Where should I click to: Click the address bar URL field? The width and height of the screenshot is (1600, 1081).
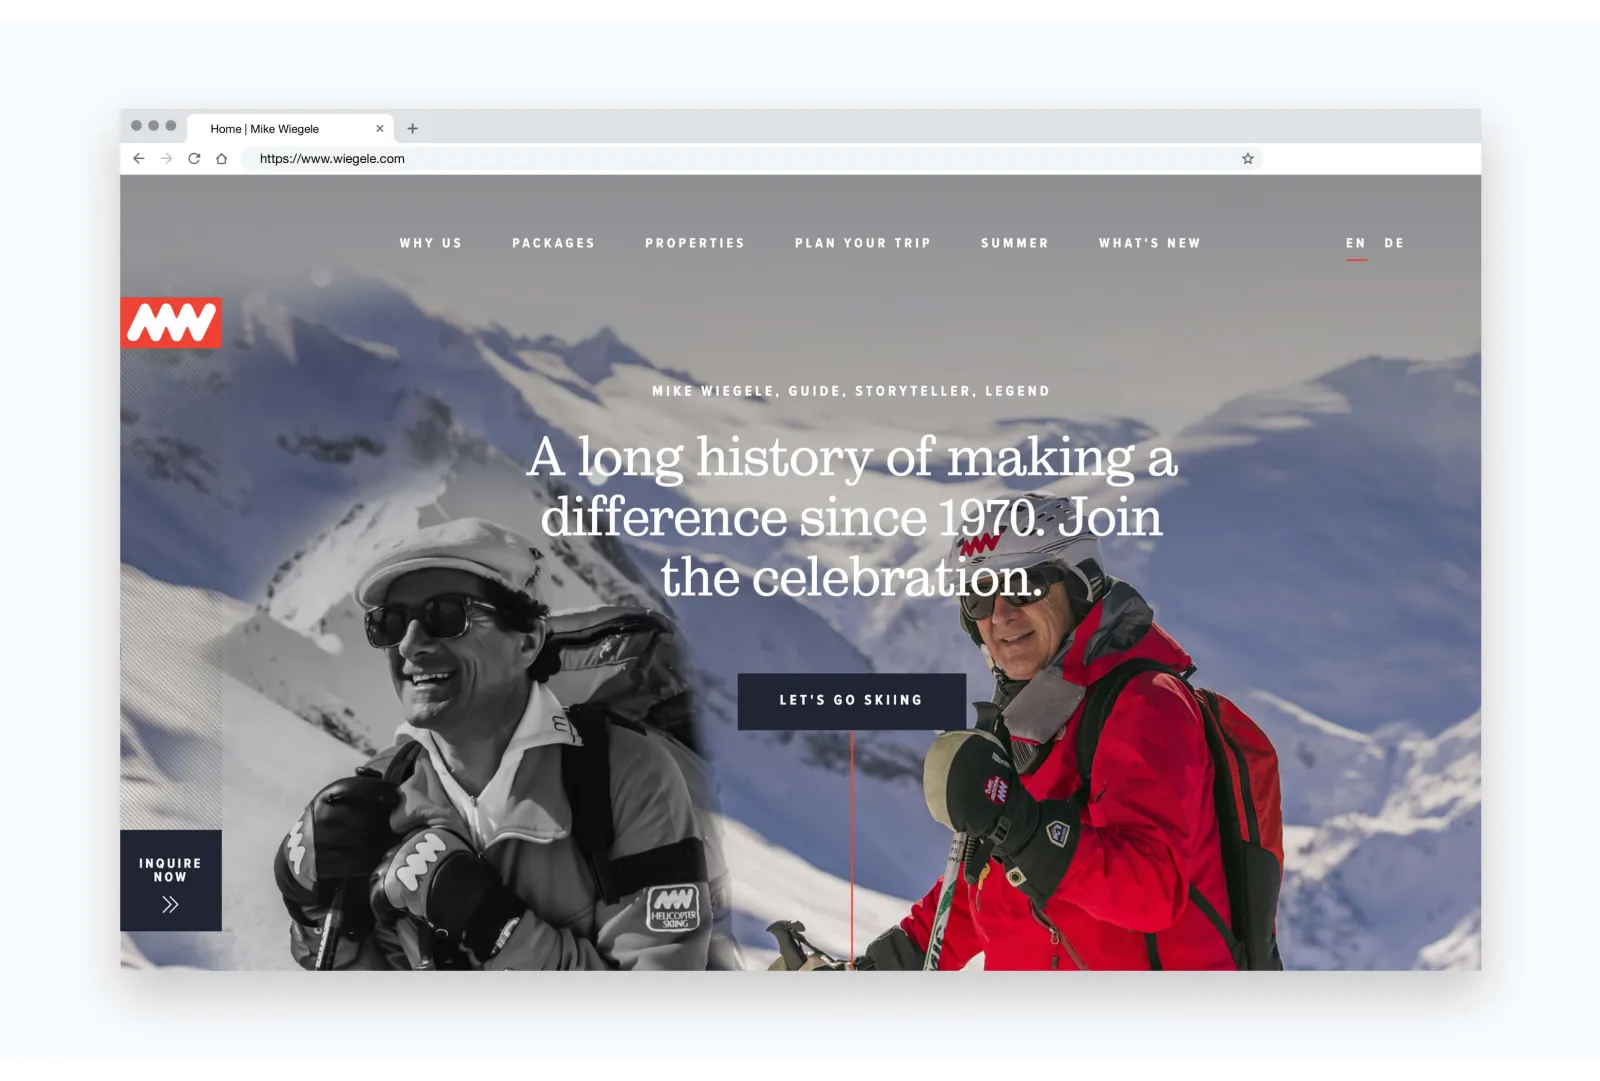click(740, 158)
